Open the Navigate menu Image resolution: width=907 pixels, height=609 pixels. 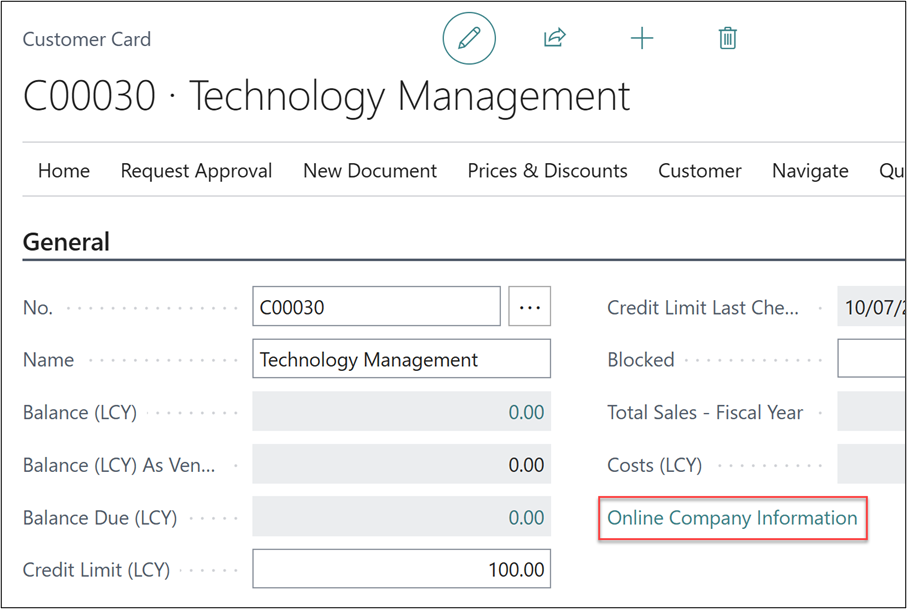(810, 171)
